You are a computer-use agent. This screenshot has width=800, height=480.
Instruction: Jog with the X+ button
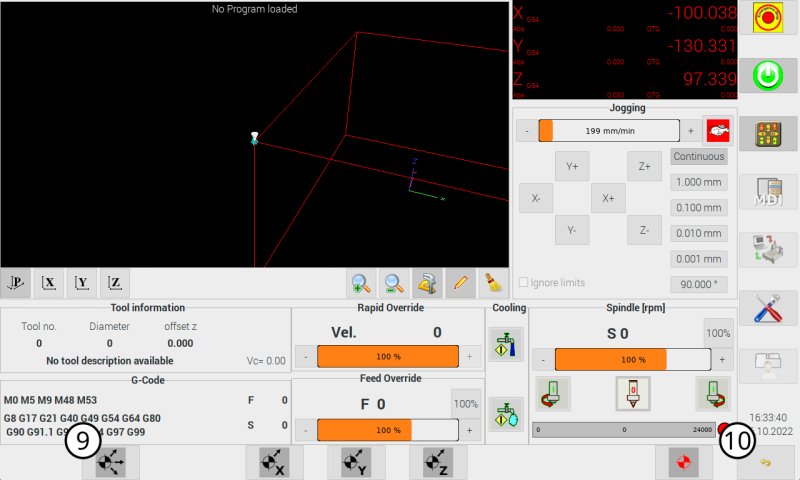tap(608, 198)
